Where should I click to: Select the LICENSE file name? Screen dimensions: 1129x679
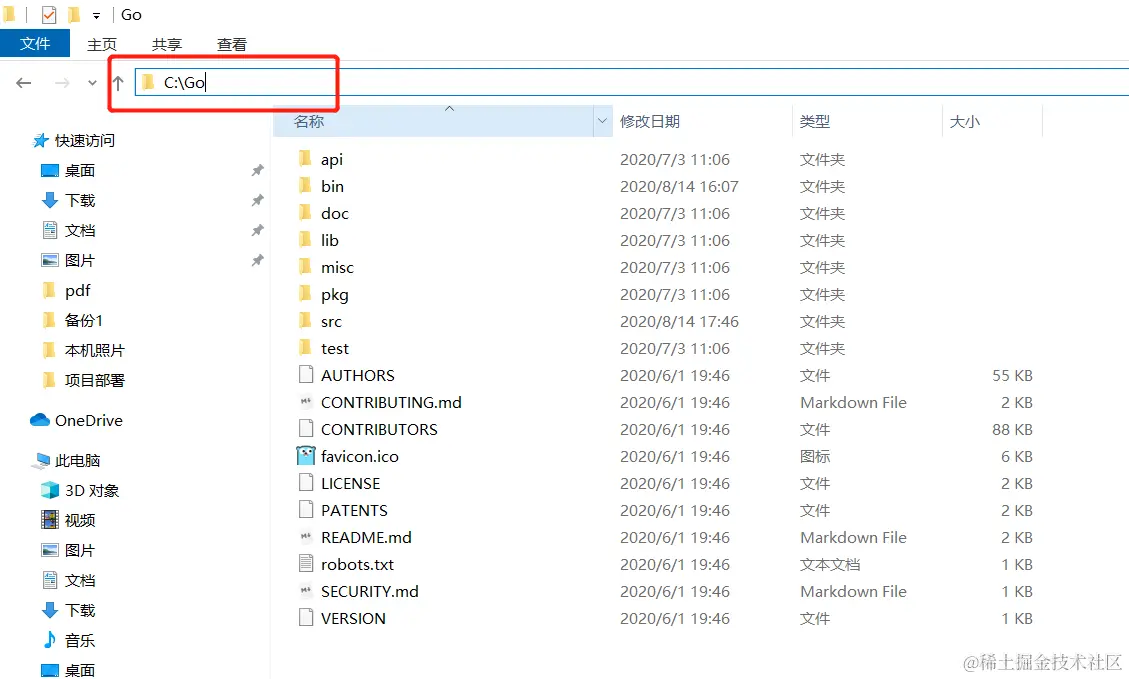coord(350,483)
